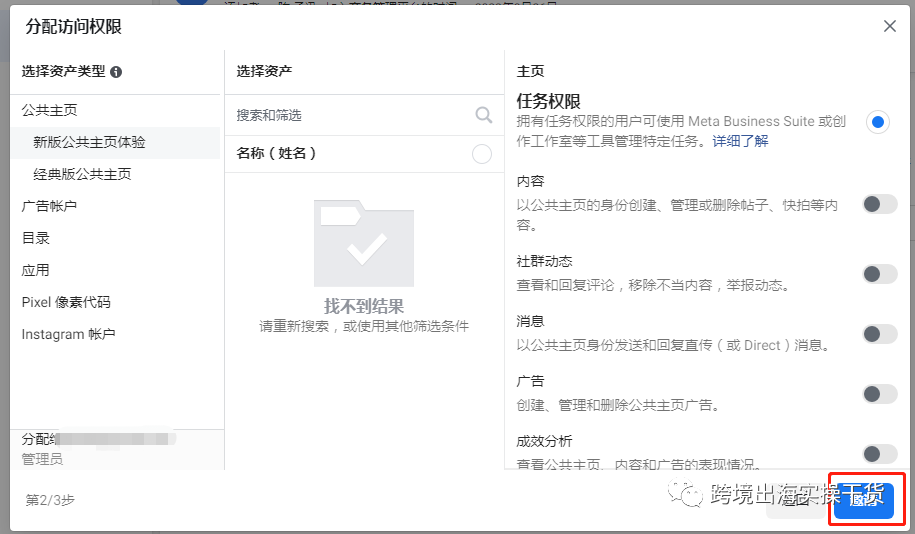
Task: Click the 找不到结果 message text
Action: click(x=364, y=306)
